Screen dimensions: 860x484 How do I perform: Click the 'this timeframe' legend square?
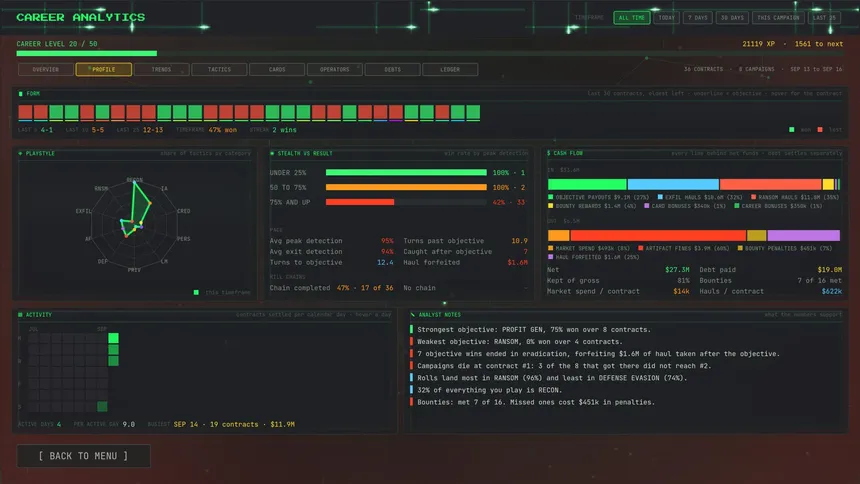click(196, 292)
